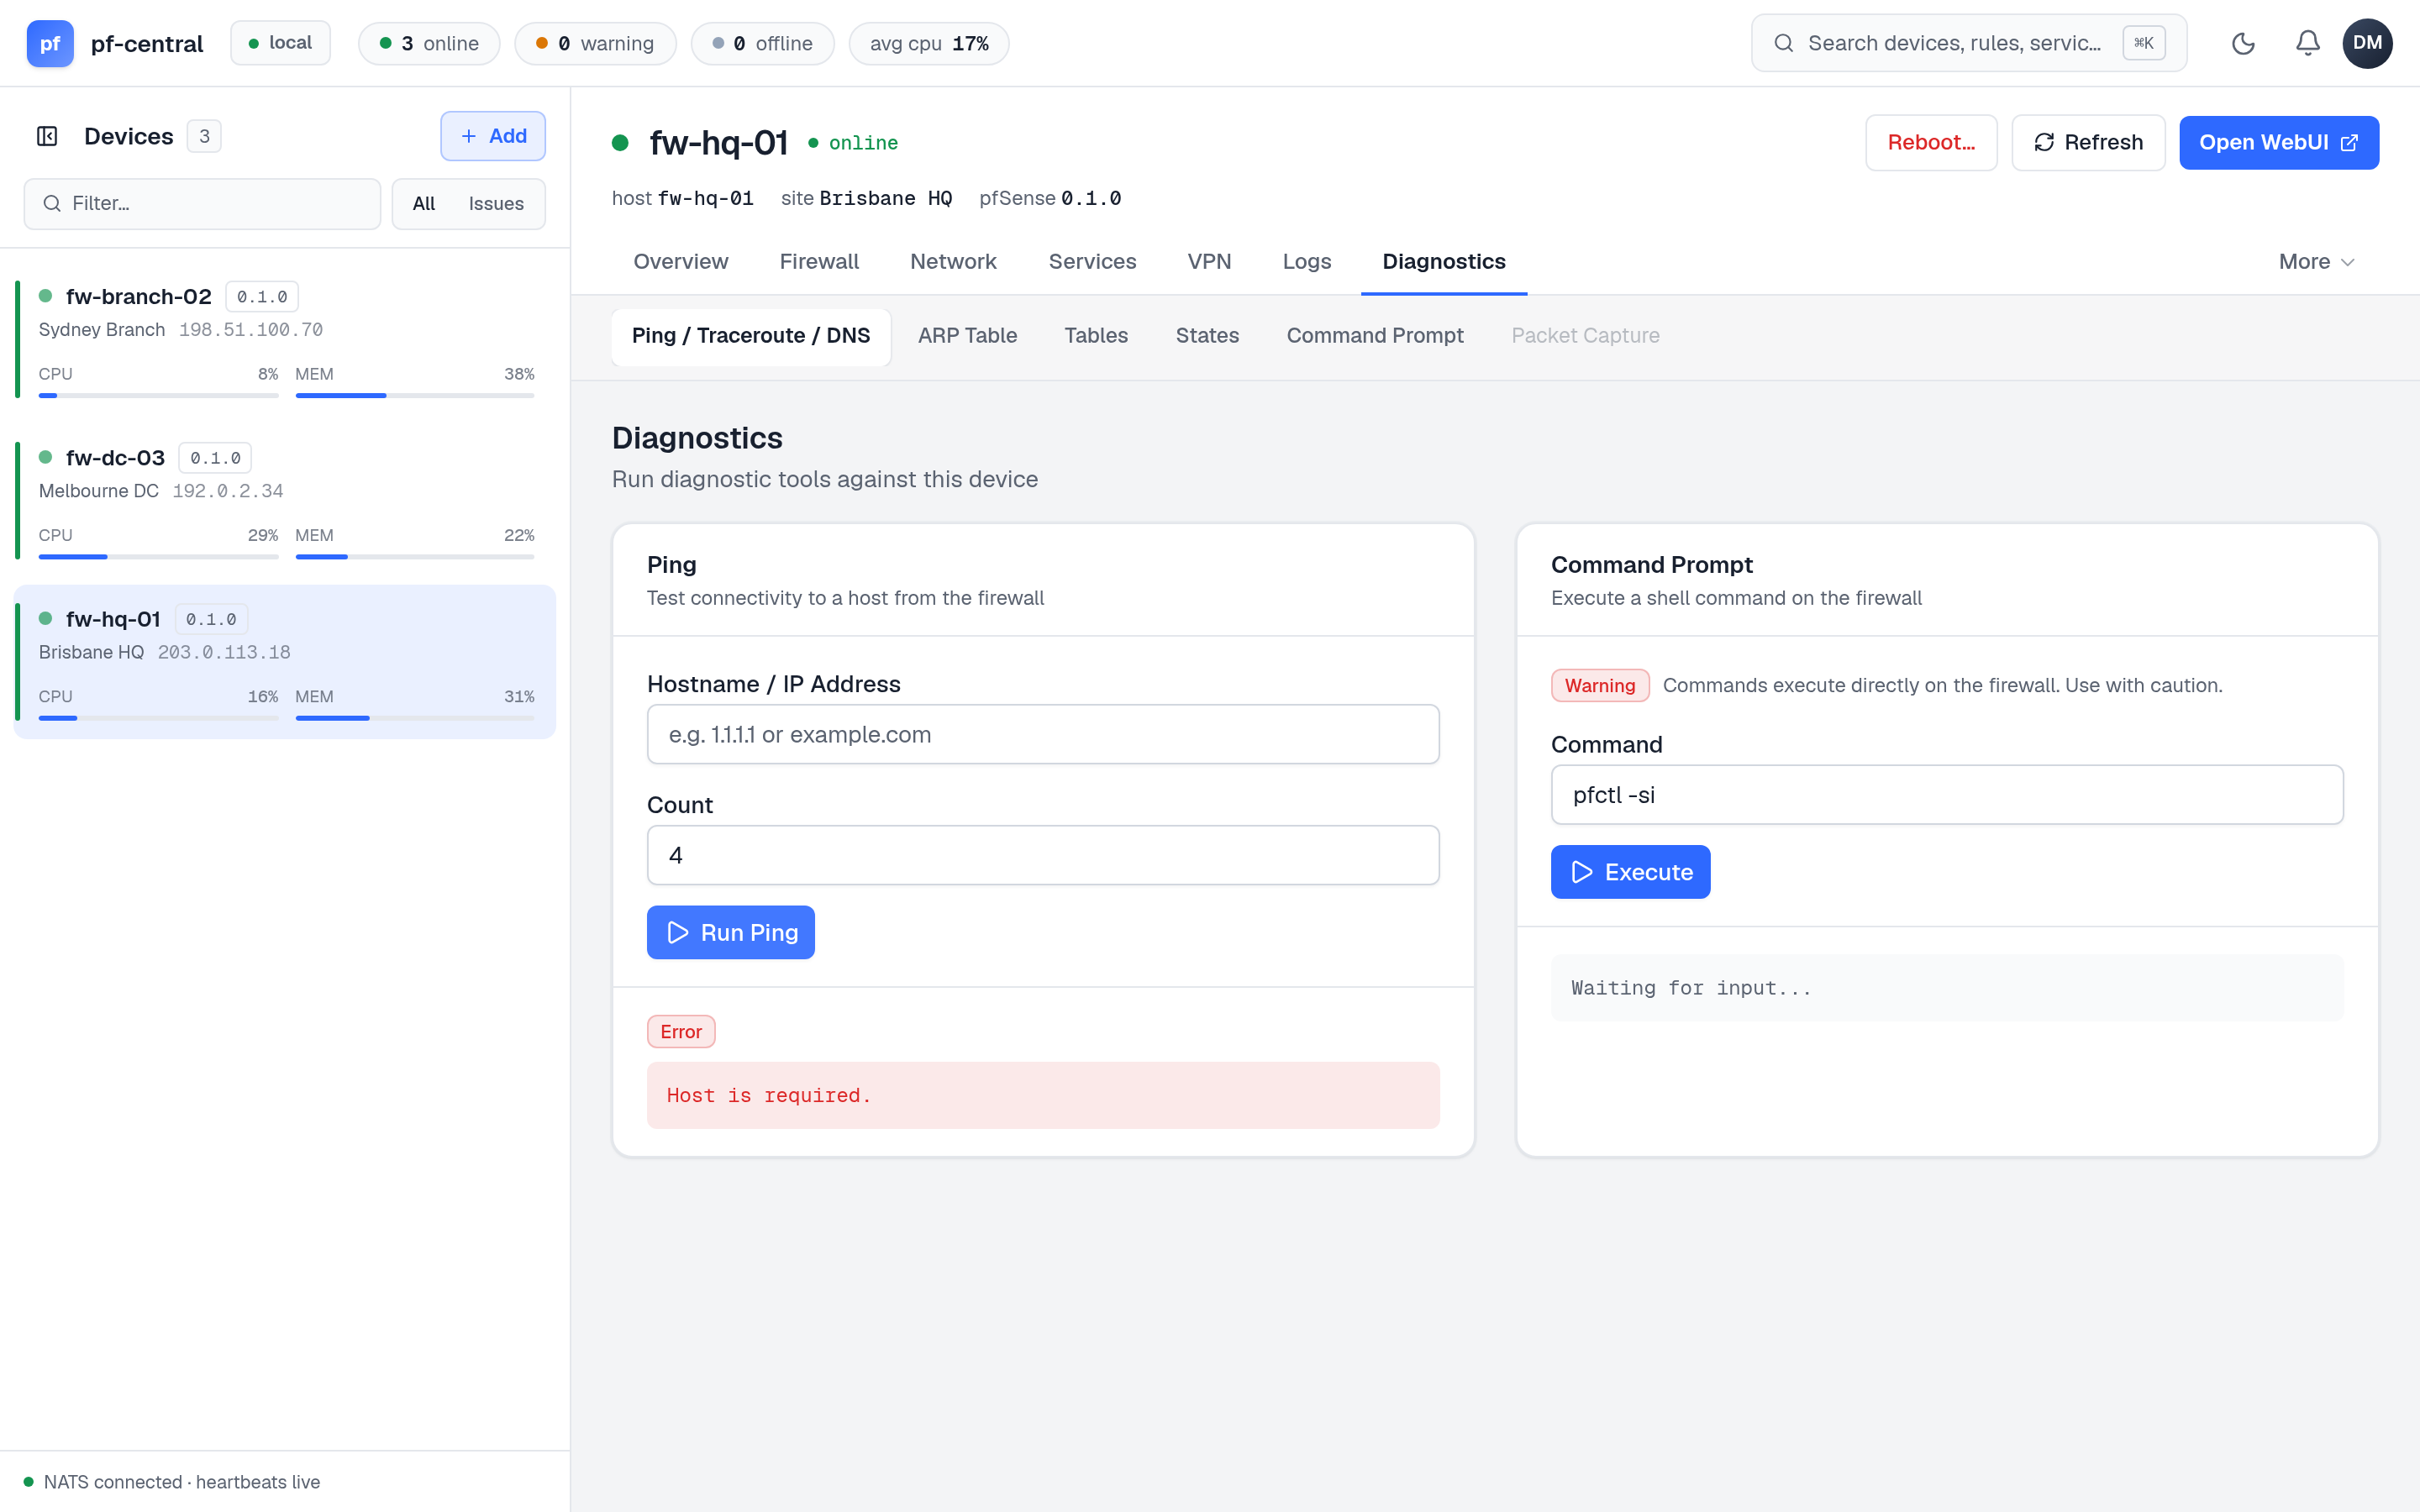
Task: Switch device filter to Issues
Action: tap(496, 204)
